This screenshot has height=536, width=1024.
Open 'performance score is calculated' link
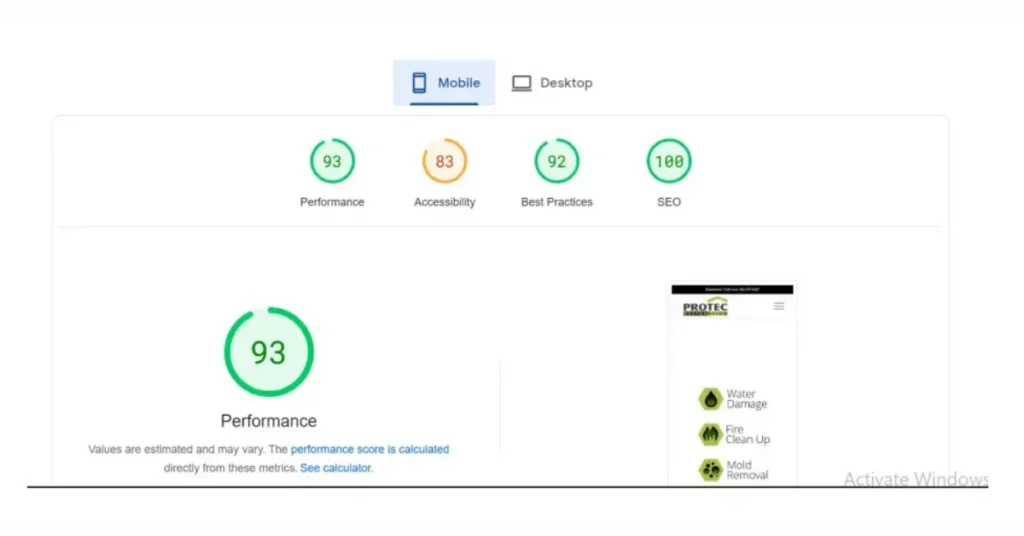370,449
